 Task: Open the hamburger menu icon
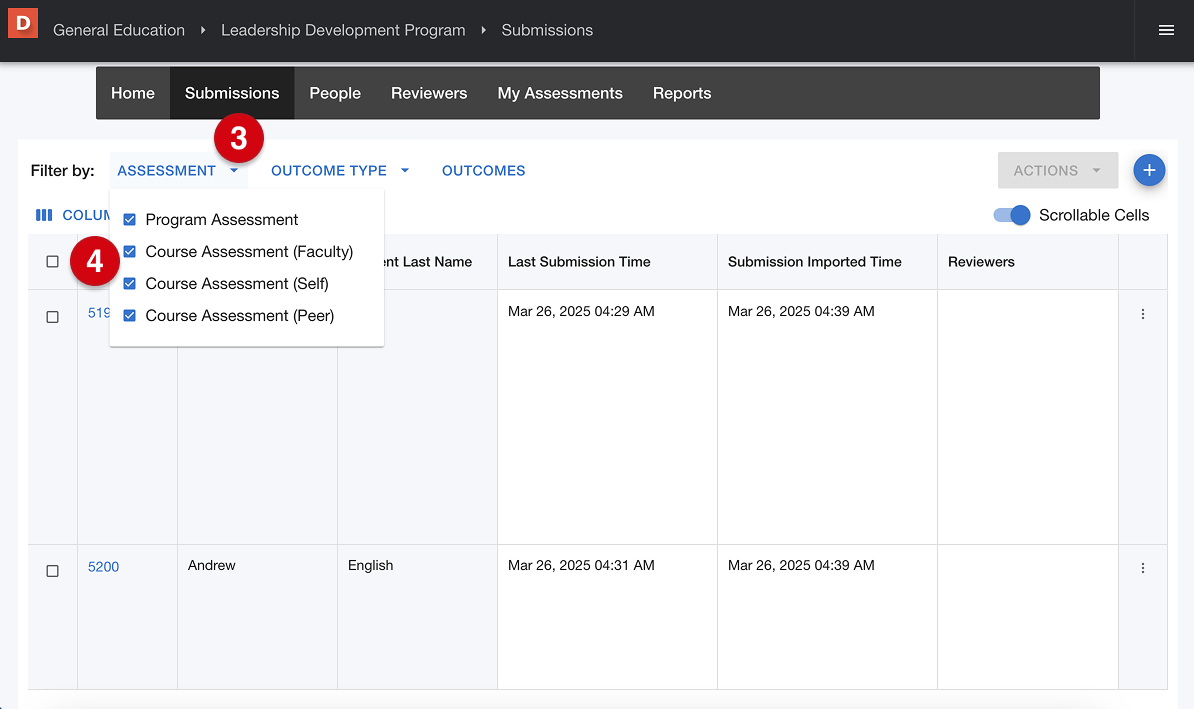(x=1166, y=30)
